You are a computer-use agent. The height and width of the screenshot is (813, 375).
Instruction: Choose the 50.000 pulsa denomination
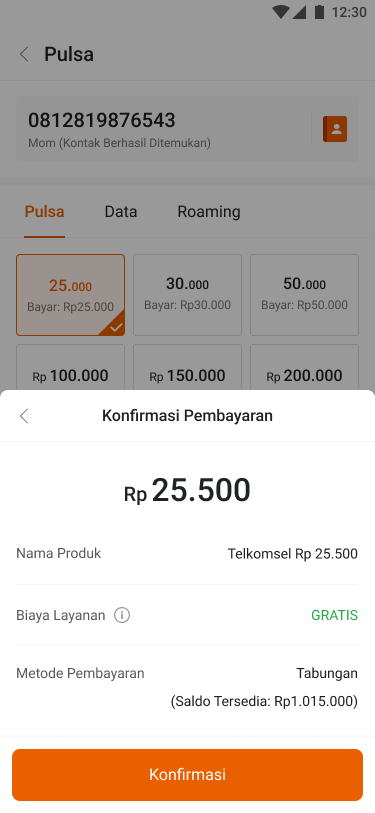tap(304, 295)
